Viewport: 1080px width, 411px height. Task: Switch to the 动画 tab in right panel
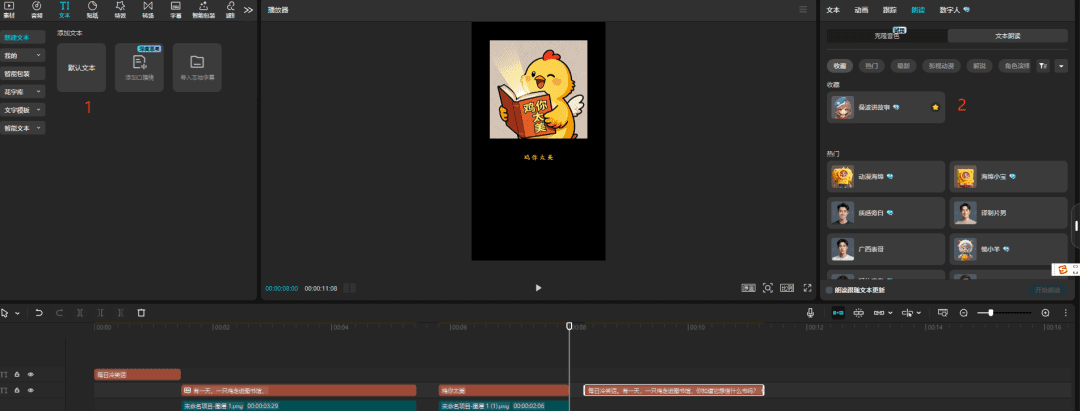point(861,9)
